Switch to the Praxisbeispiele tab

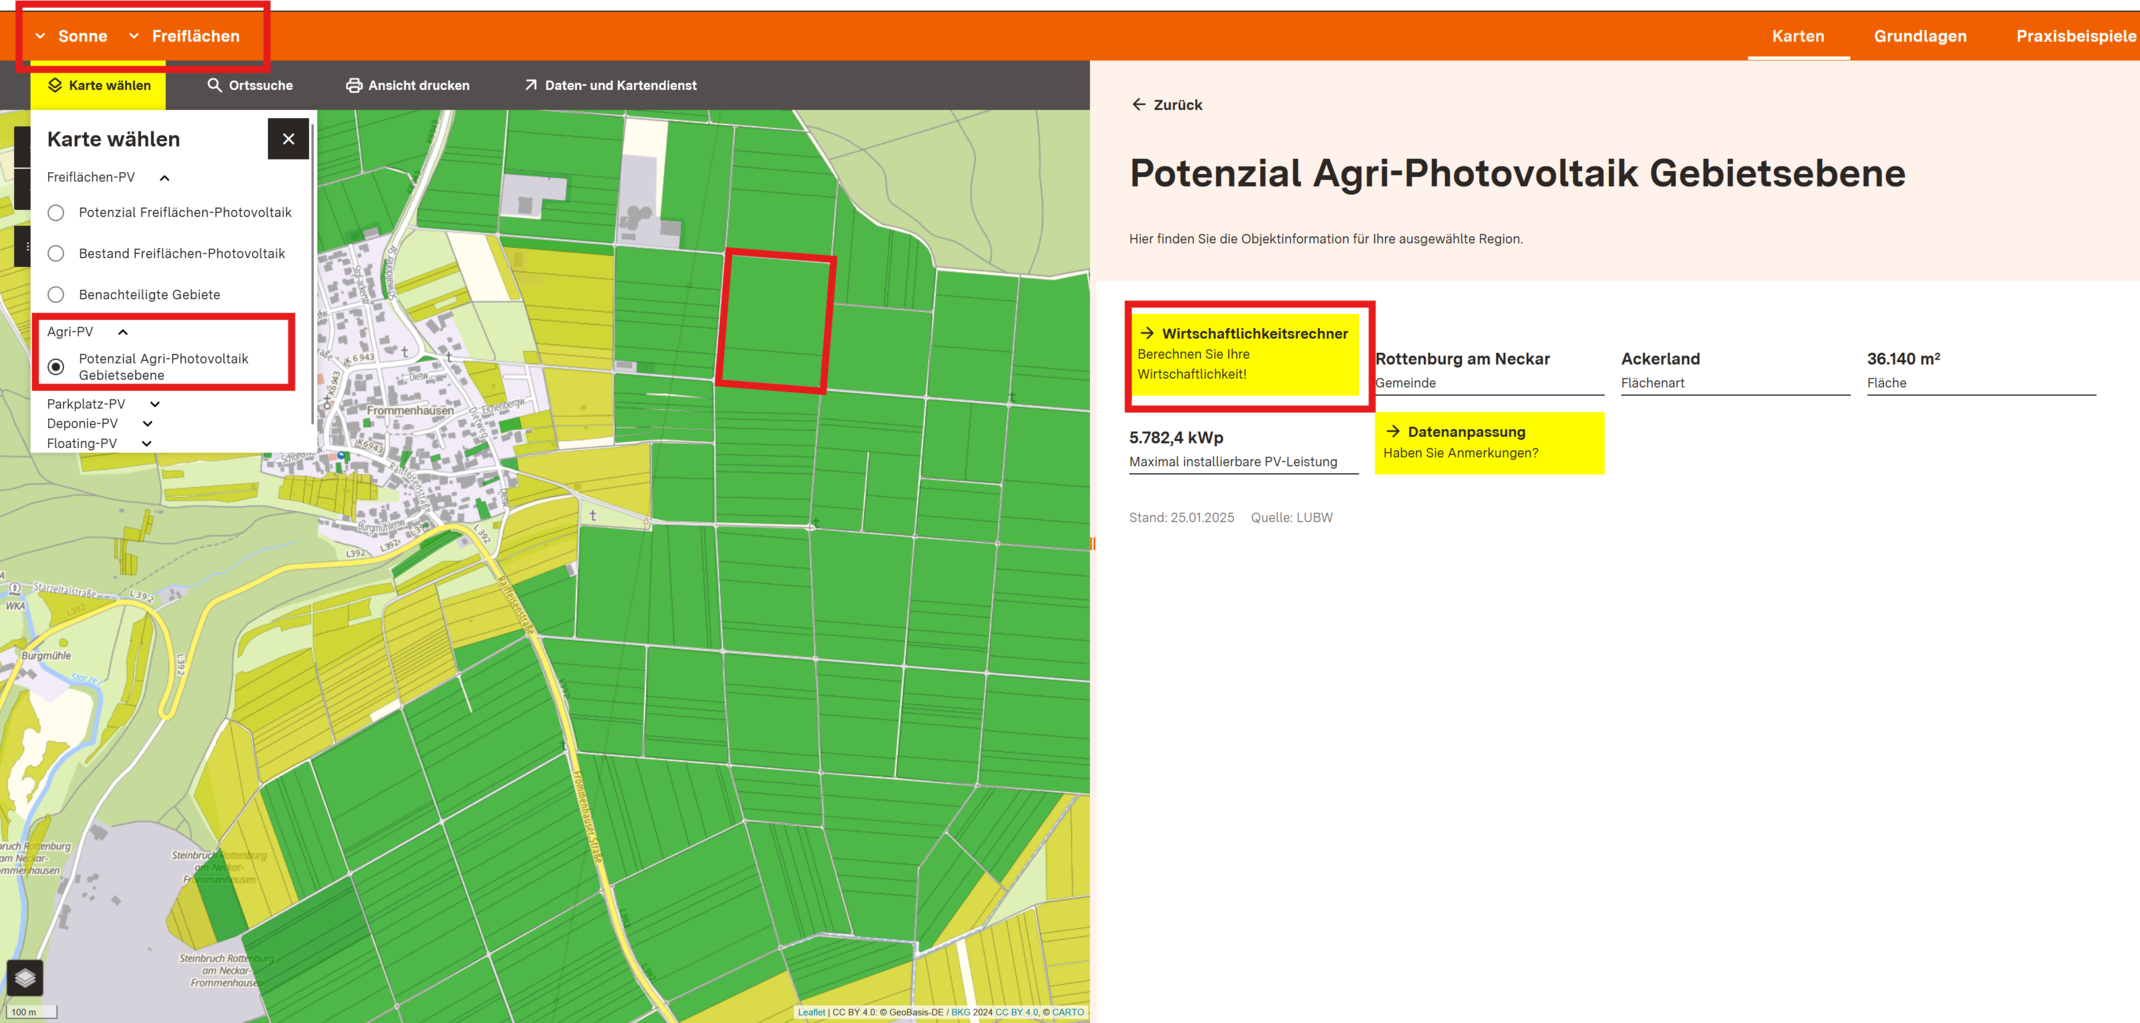(2076, 36)
